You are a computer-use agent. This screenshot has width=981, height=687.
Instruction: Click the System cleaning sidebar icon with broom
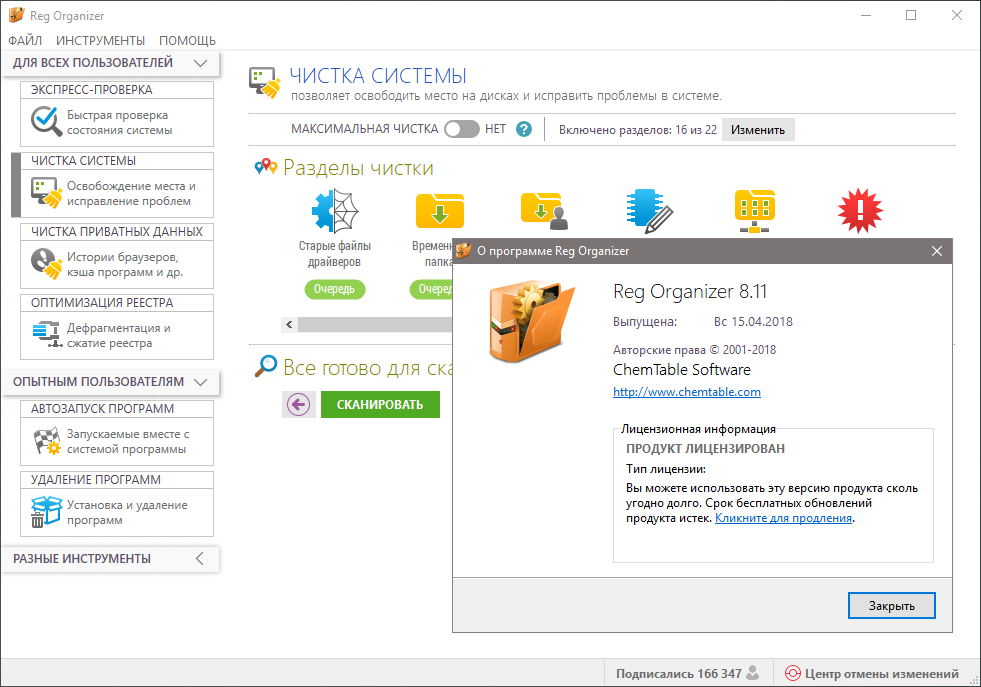click(46, 193)
